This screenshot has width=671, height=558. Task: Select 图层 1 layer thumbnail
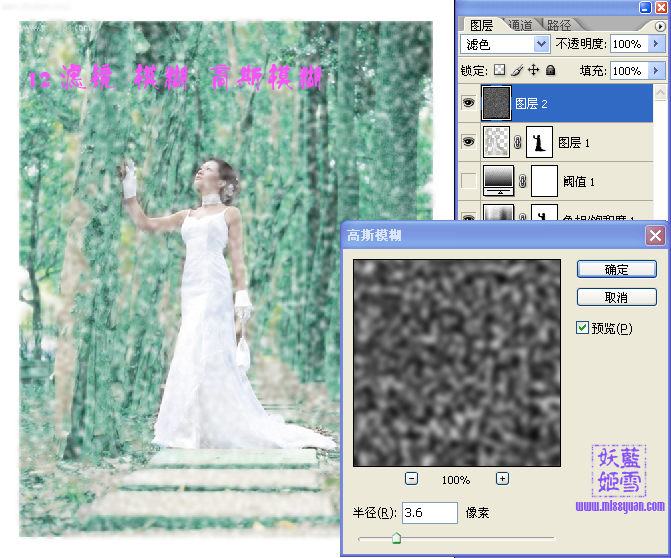tap(496, 142)
